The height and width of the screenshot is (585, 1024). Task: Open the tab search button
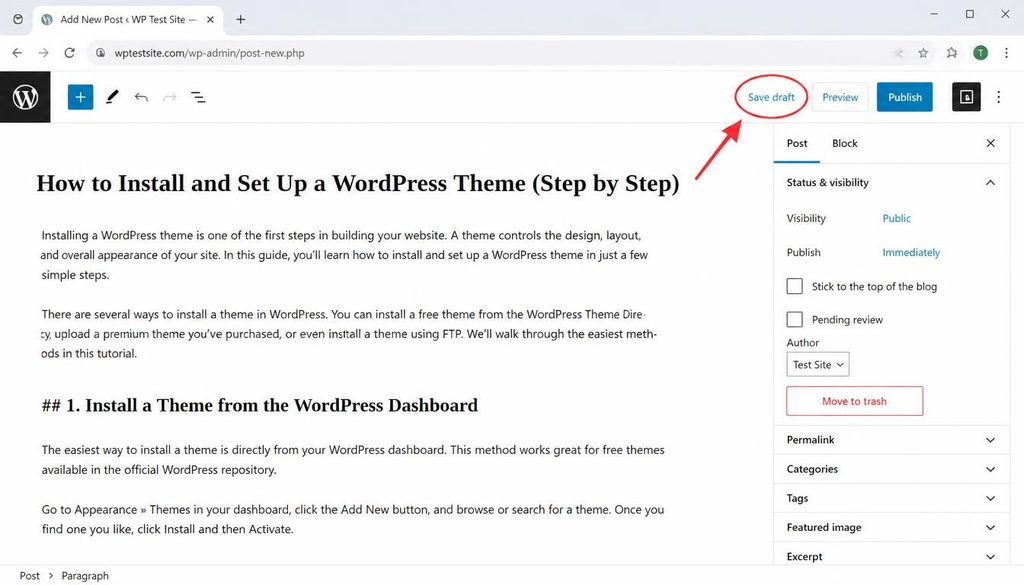(x=18, y=20)
